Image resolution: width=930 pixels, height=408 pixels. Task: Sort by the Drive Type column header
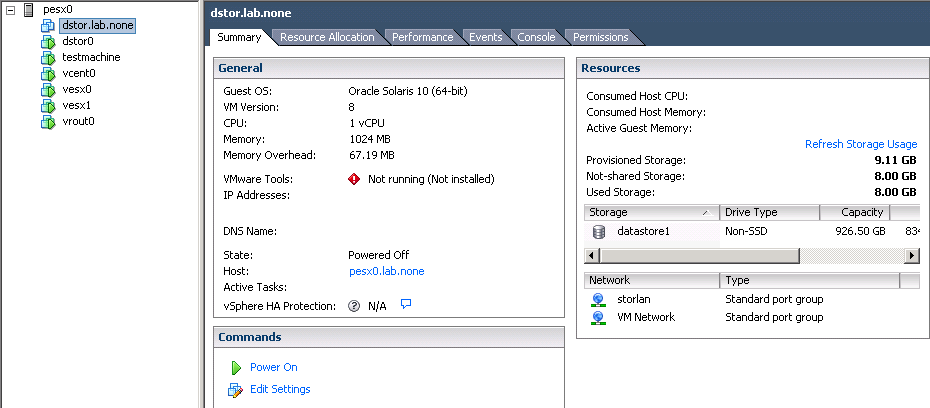coord(770,212)
